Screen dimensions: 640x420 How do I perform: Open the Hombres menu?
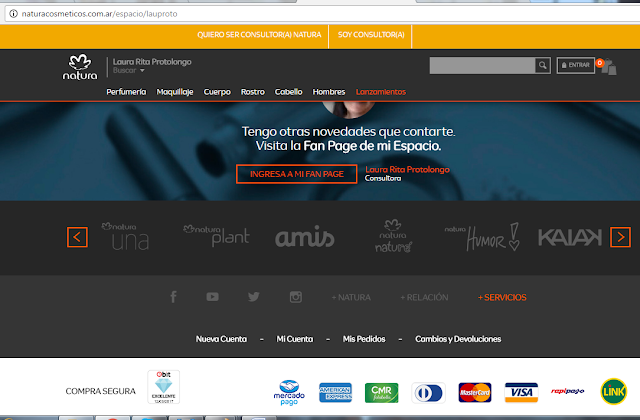329,92
